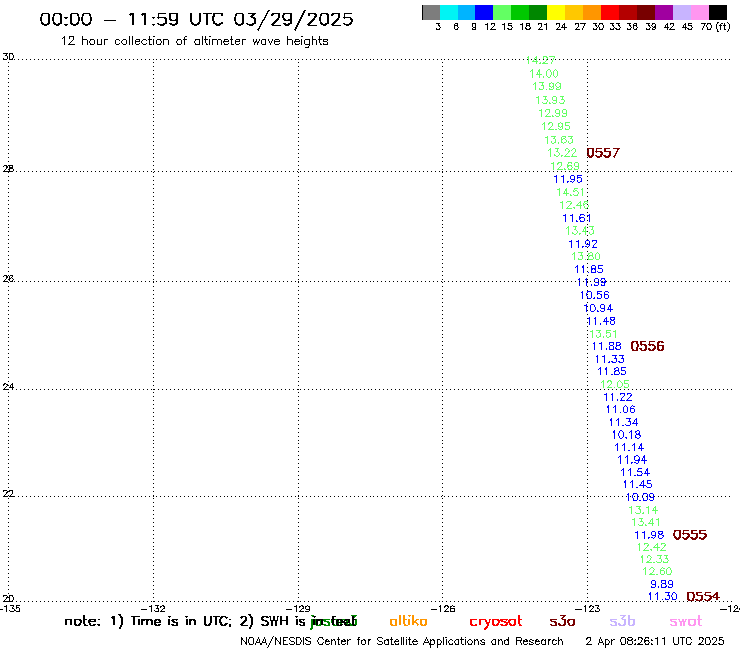Click the '12 hour collection' subtitle
Viewport: 740px width, 650px height.
click(194, 41)
